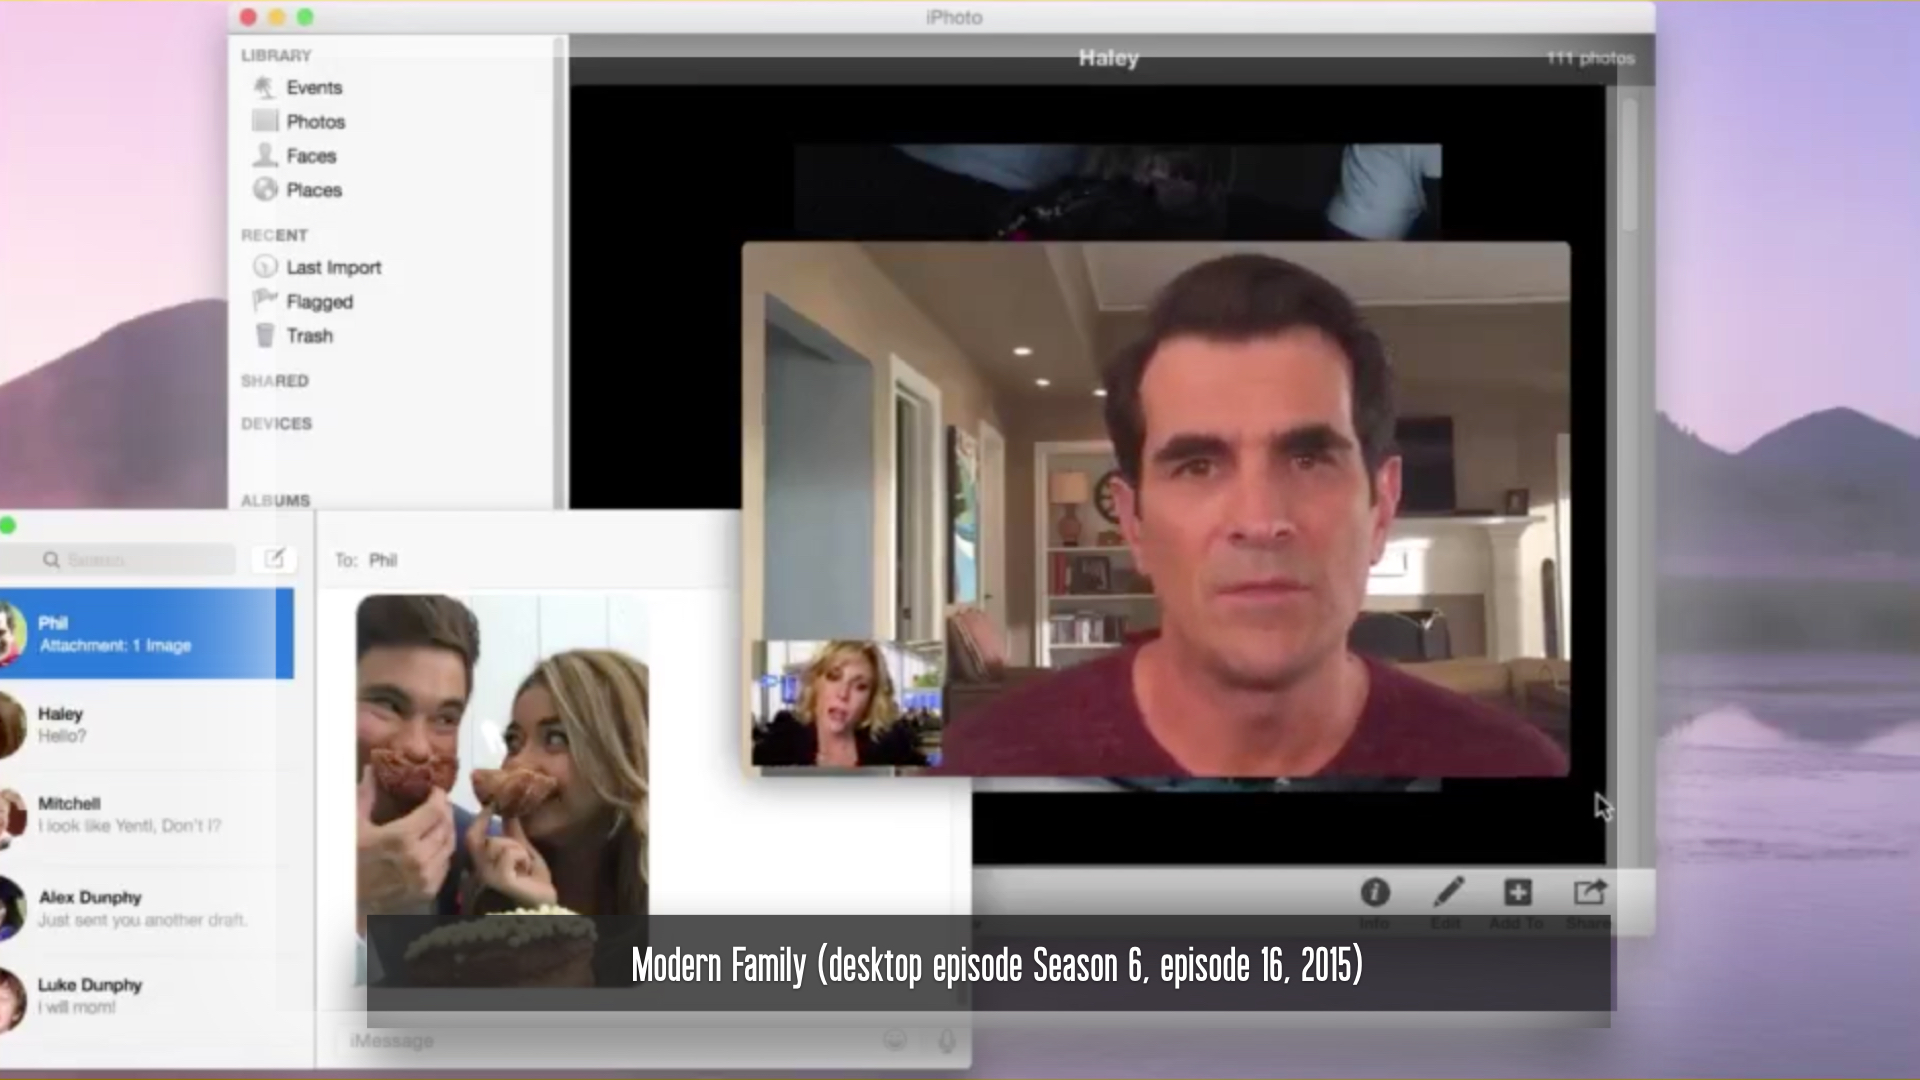Click the iMessage text input field

coord(600,1041)
